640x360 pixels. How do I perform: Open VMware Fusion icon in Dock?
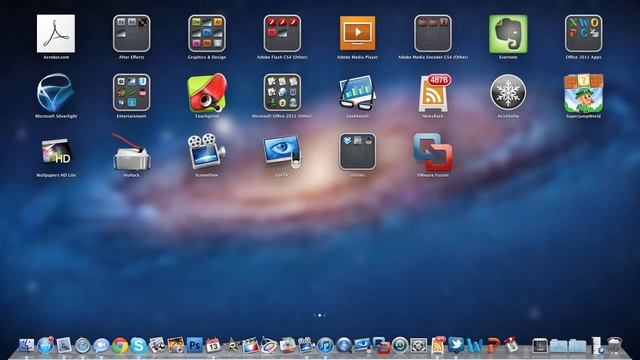pos(381,345)
